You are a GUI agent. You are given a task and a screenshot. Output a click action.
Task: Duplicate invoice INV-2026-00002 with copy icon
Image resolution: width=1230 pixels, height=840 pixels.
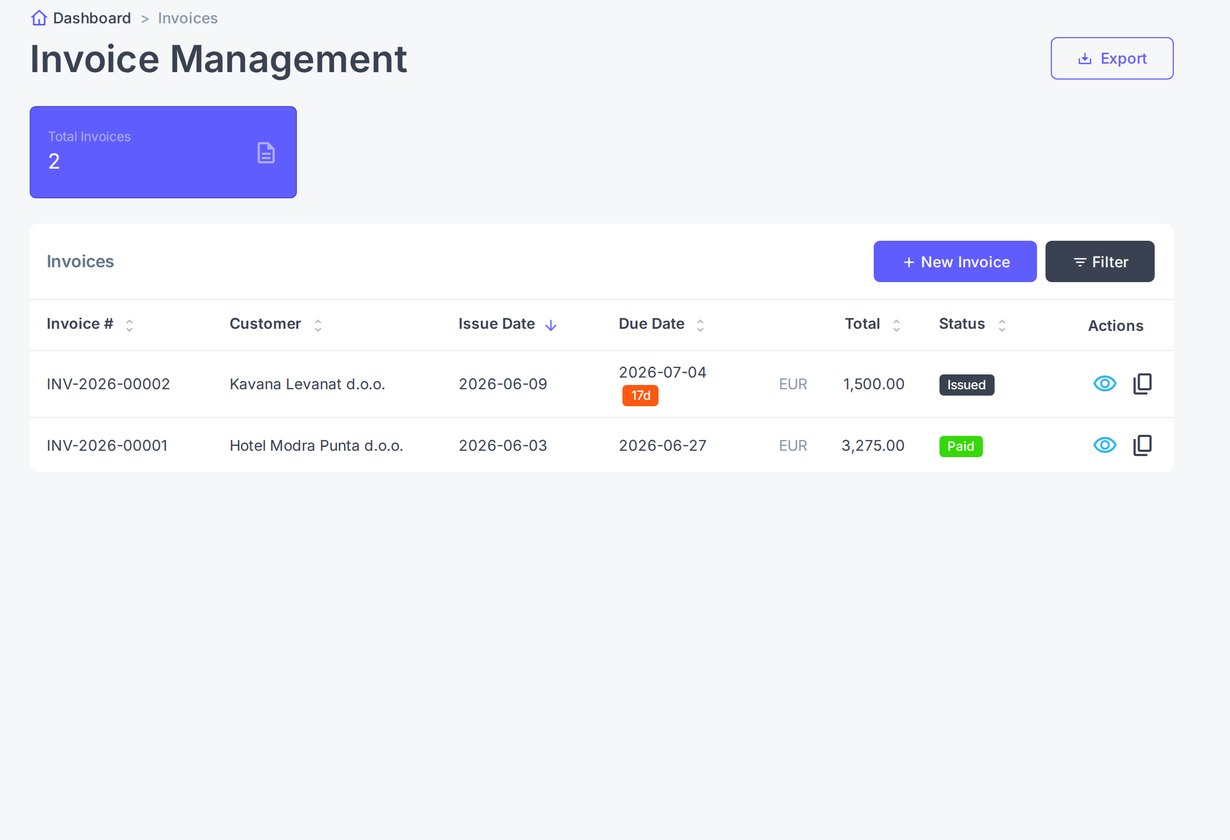[1142, 384]
